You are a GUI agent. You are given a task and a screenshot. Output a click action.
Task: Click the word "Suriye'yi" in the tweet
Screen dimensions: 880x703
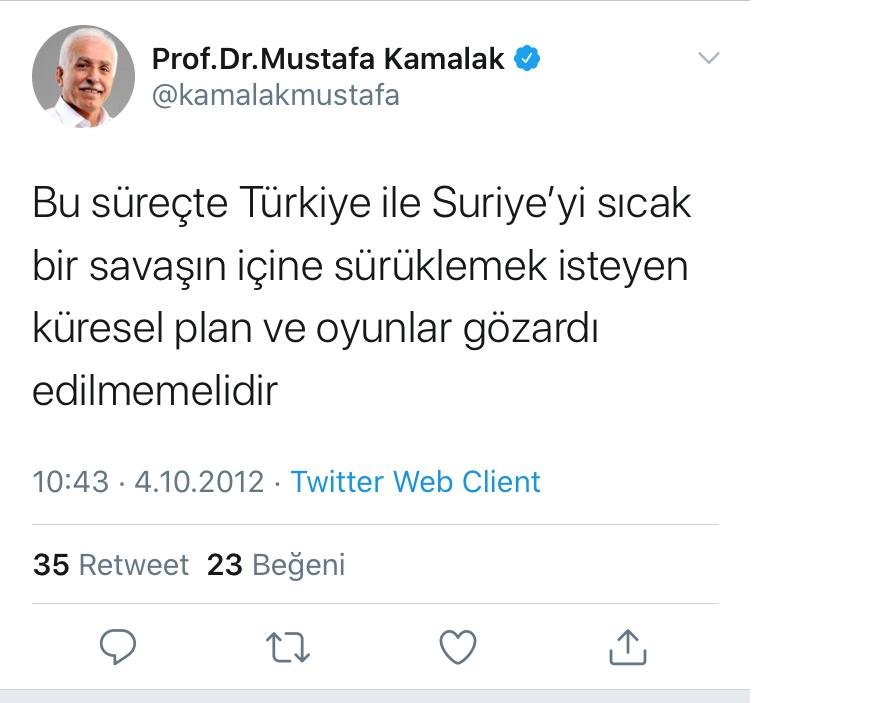(509, 204)
